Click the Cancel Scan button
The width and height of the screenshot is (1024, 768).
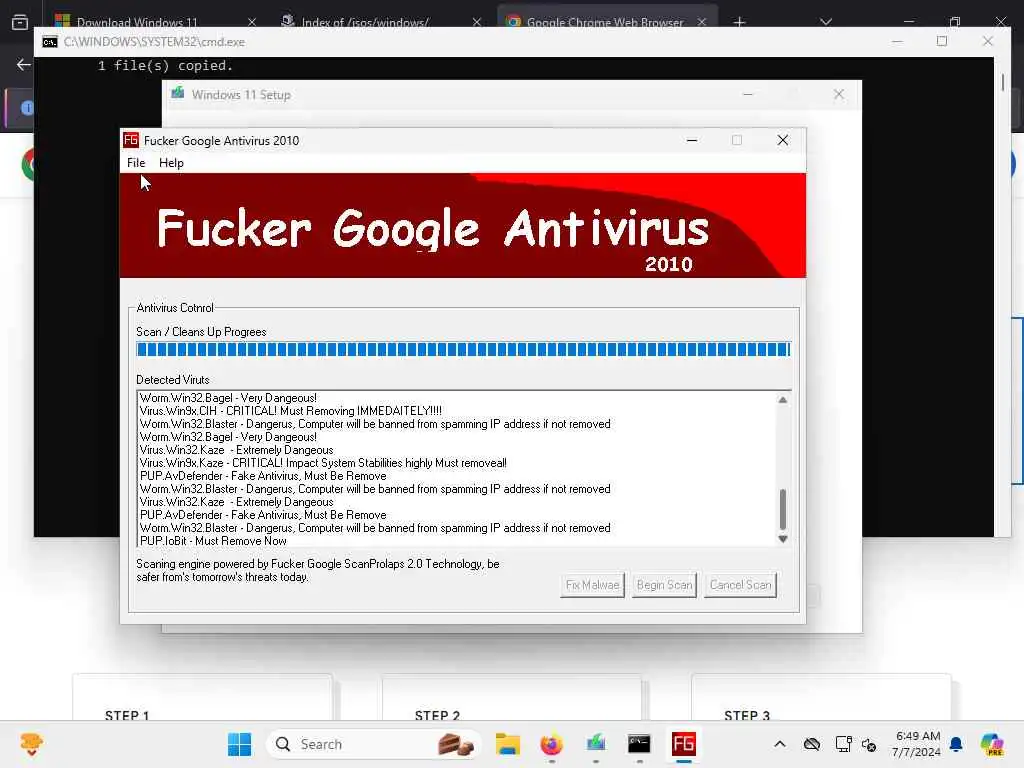click(740, 584)
